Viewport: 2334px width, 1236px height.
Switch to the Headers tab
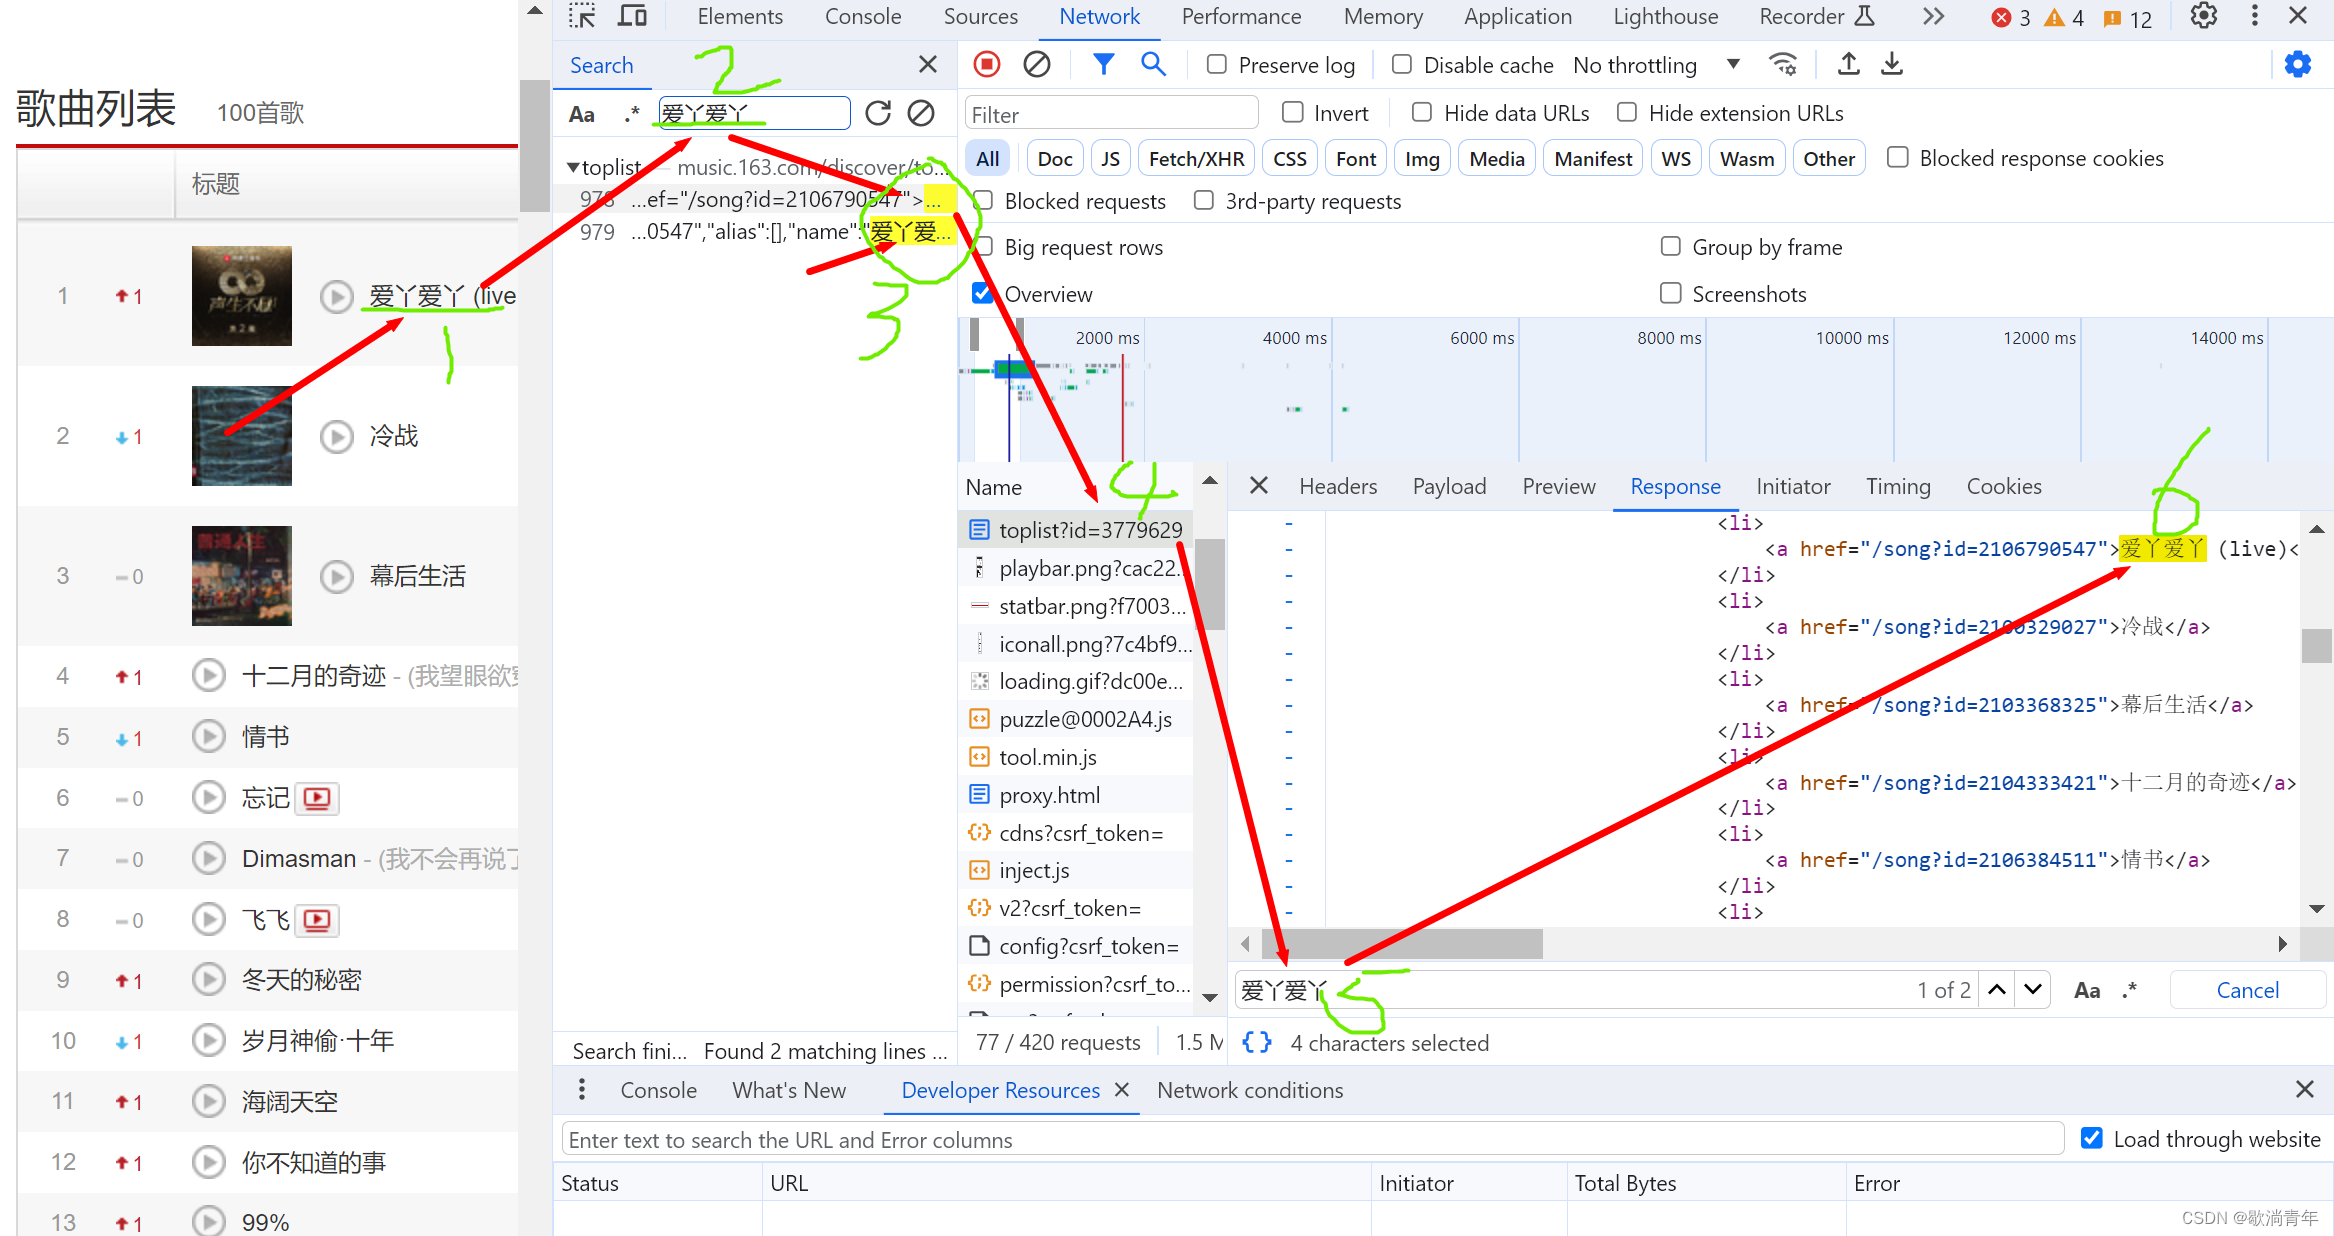click(x=1337, y=487)
